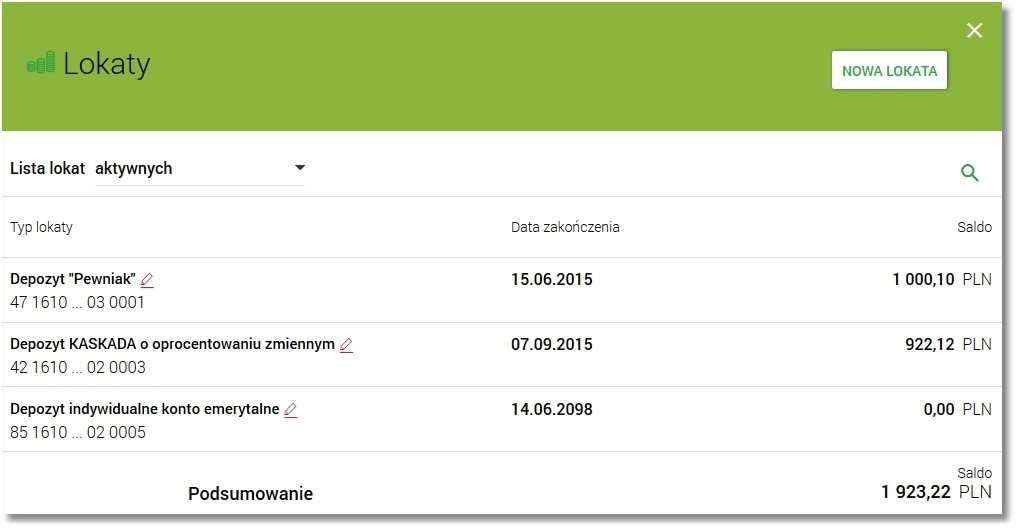Click the Lokaty bar chart icon
The width and height of the screenshot is (1016, 528).
tap(40, 63)
